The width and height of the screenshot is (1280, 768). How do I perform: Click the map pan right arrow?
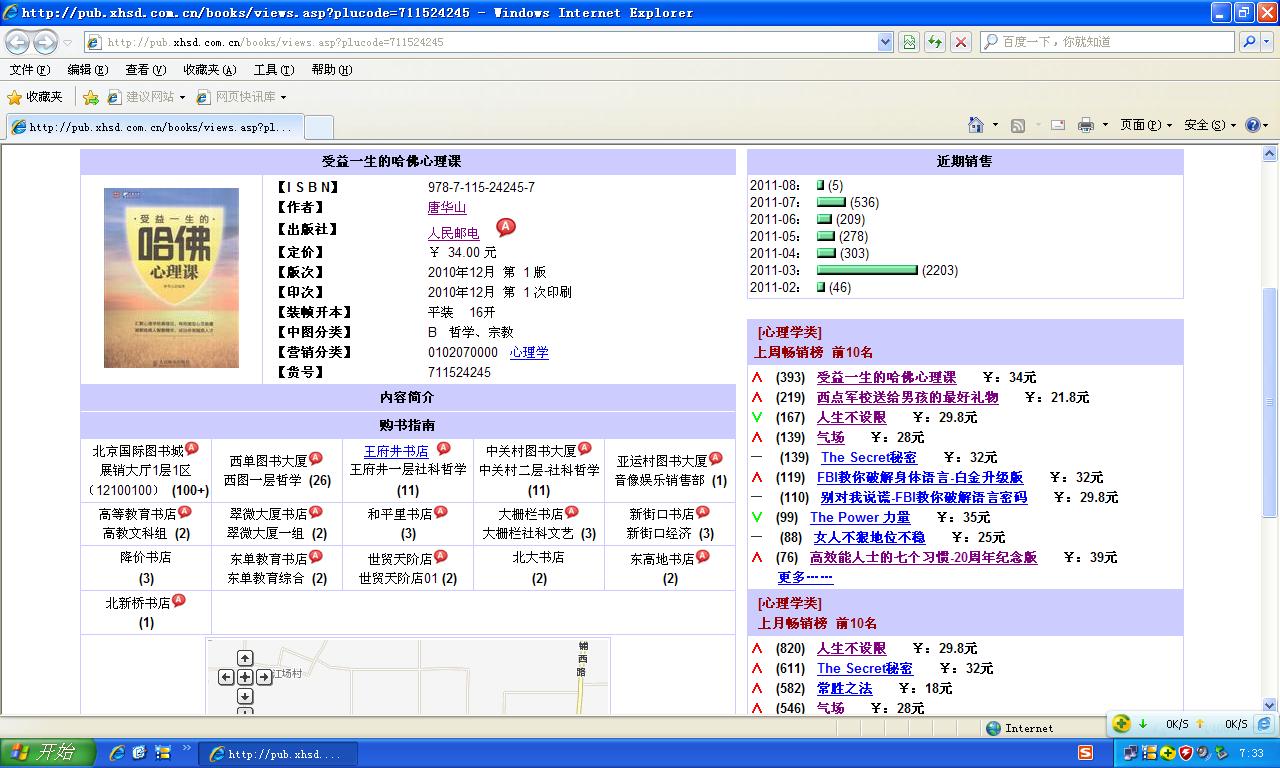264,677
